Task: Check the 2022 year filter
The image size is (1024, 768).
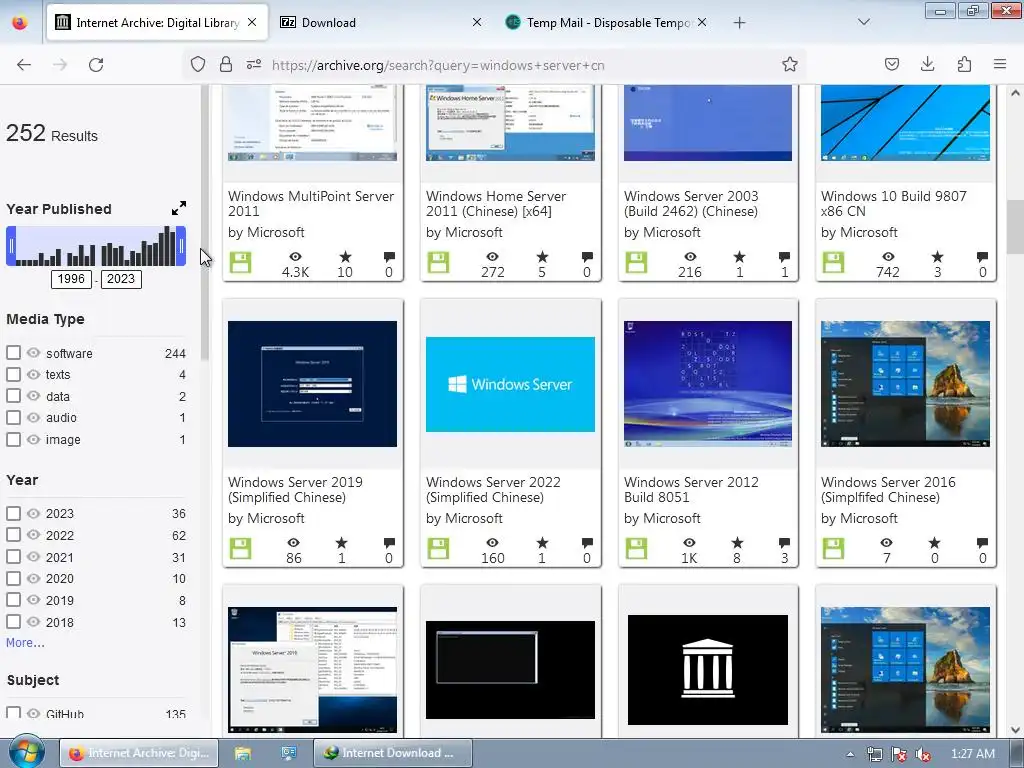Action: click(x=13, y=535)
